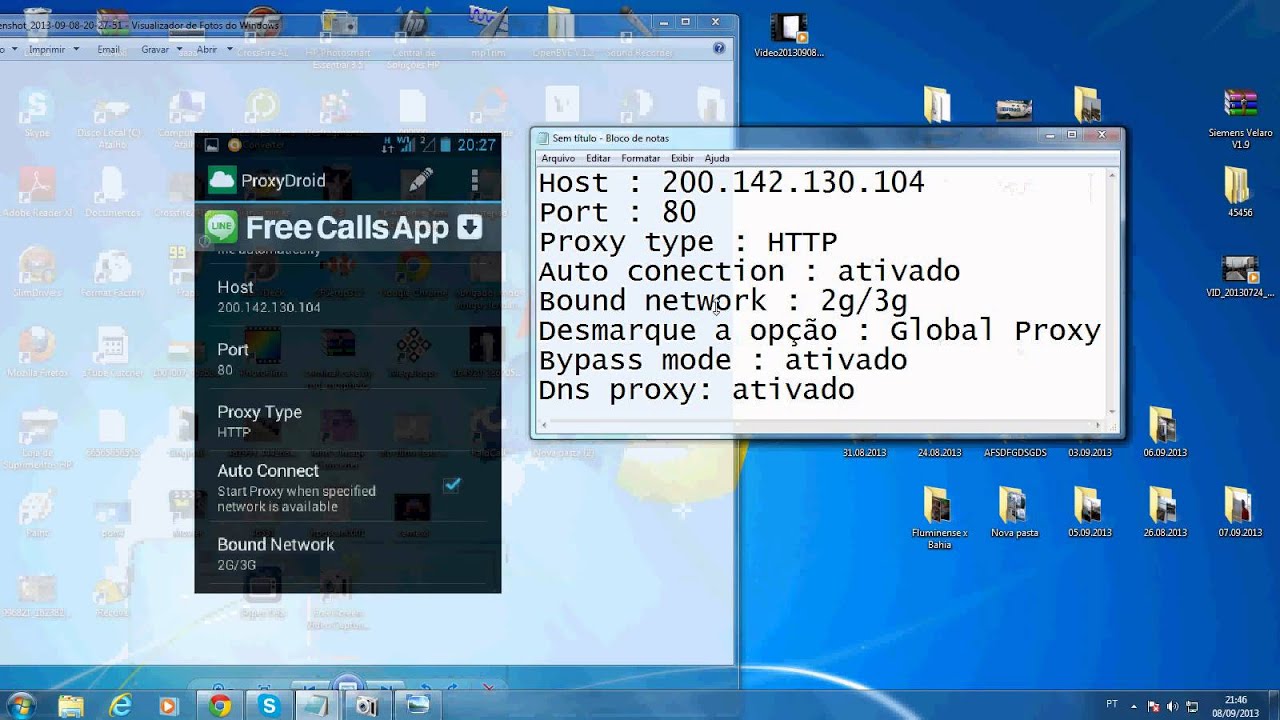Click the Notepad horizontal scrollbar
This screenshot has width=1280, height=720.
click(x=820, y=425)
